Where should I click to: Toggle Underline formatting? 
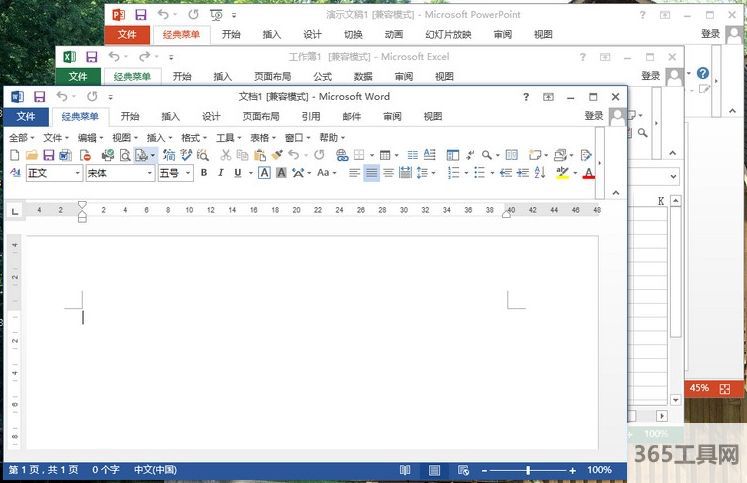(238, 172)
